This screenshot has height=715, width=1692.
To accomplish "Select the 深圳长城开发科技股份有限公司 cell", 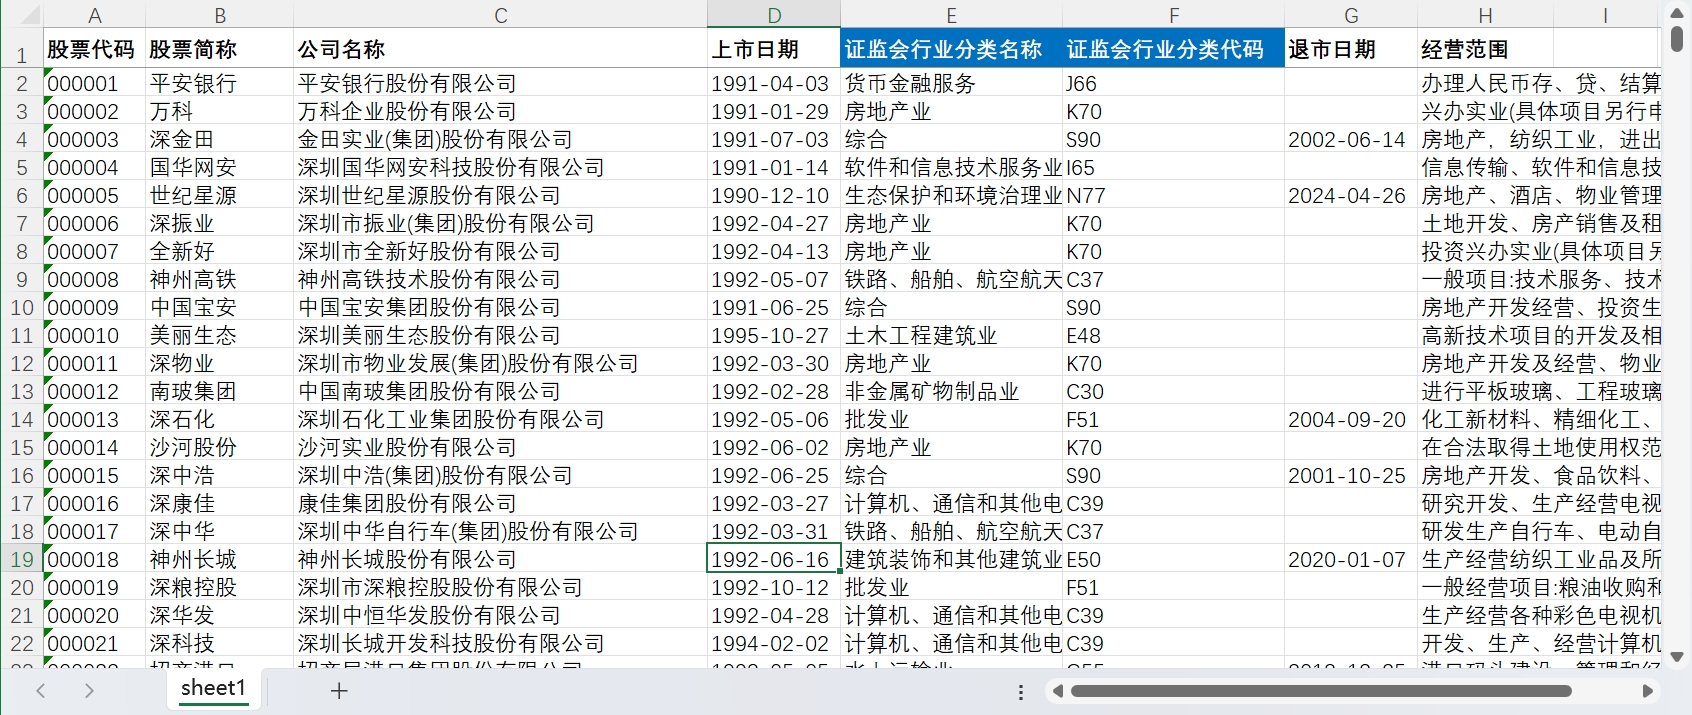I will click(x=501, y=644).
